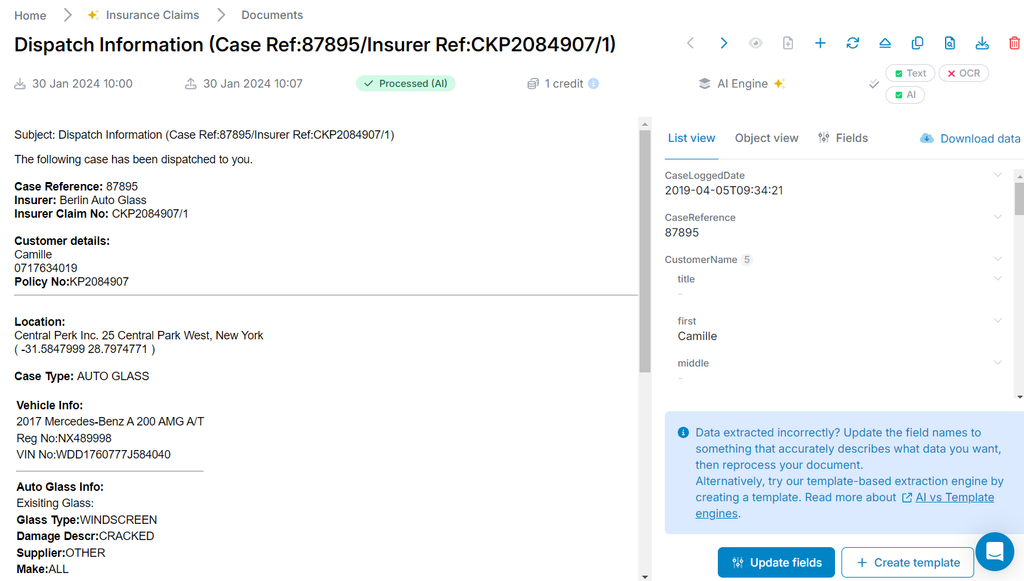Viewport: 1024px width, 581px height.
Task: Click the document pane vertical scrollbar
Action: (x=645, y=250)
